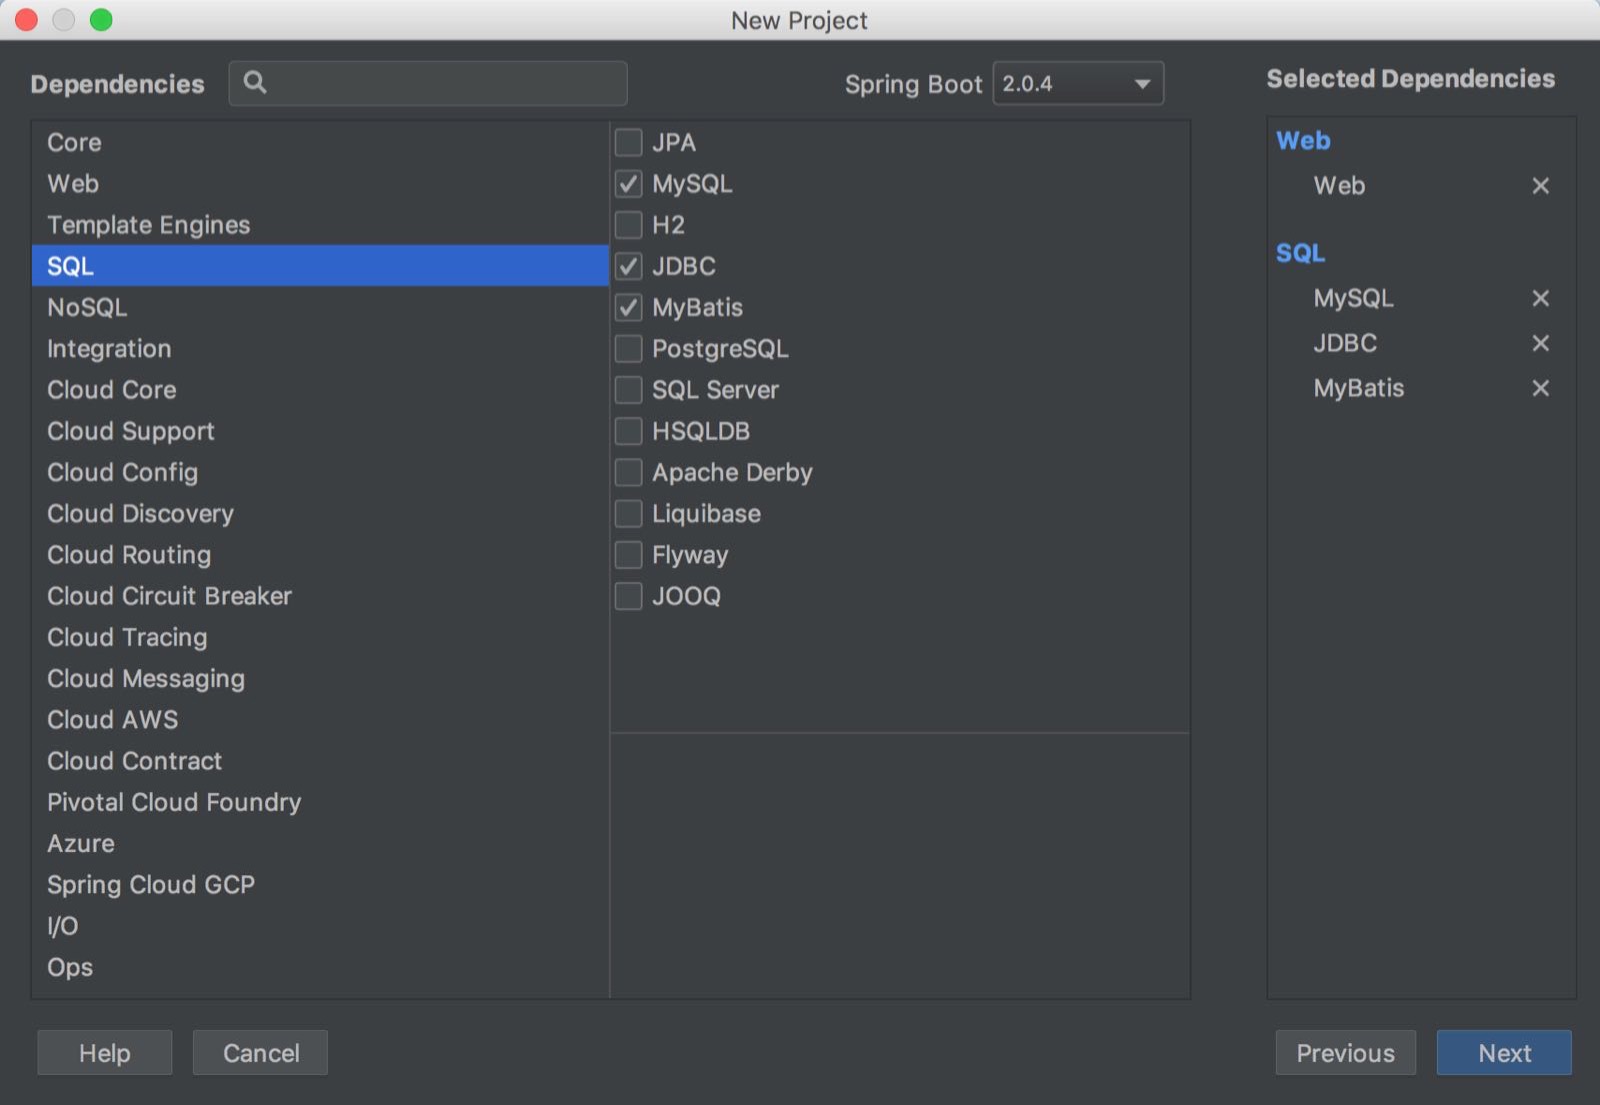Open the Spring Boot version dropdown
The height and width of the screenshot is (1105, 1600).
click(1078, 83)
